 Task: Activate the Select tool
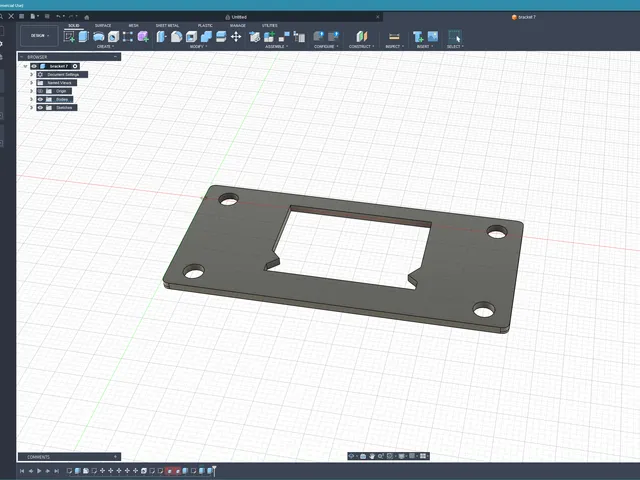[x=455, y=36]
